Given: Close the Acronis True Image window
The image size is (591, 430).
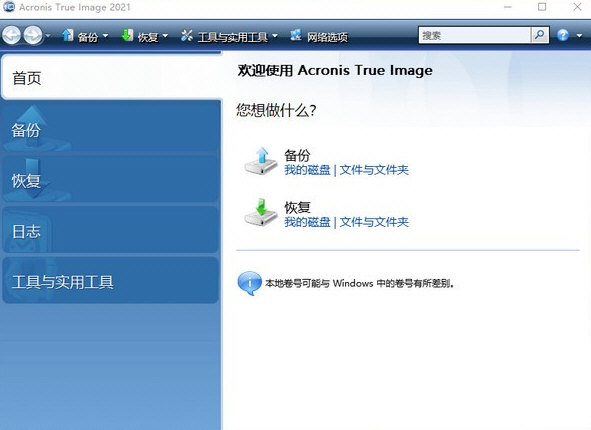Looking at the screenshot, I should (577, 7).
